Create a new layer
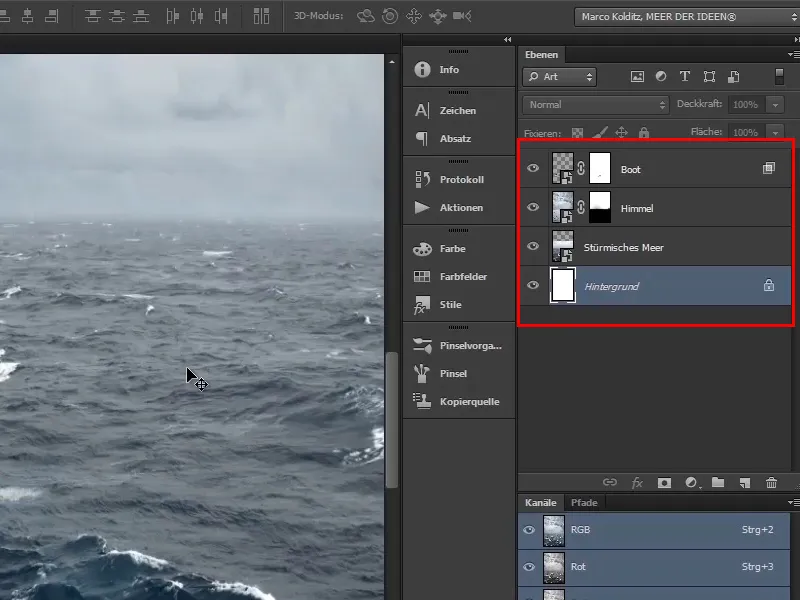This screenshot has width=800, height=600. (745, 483)
